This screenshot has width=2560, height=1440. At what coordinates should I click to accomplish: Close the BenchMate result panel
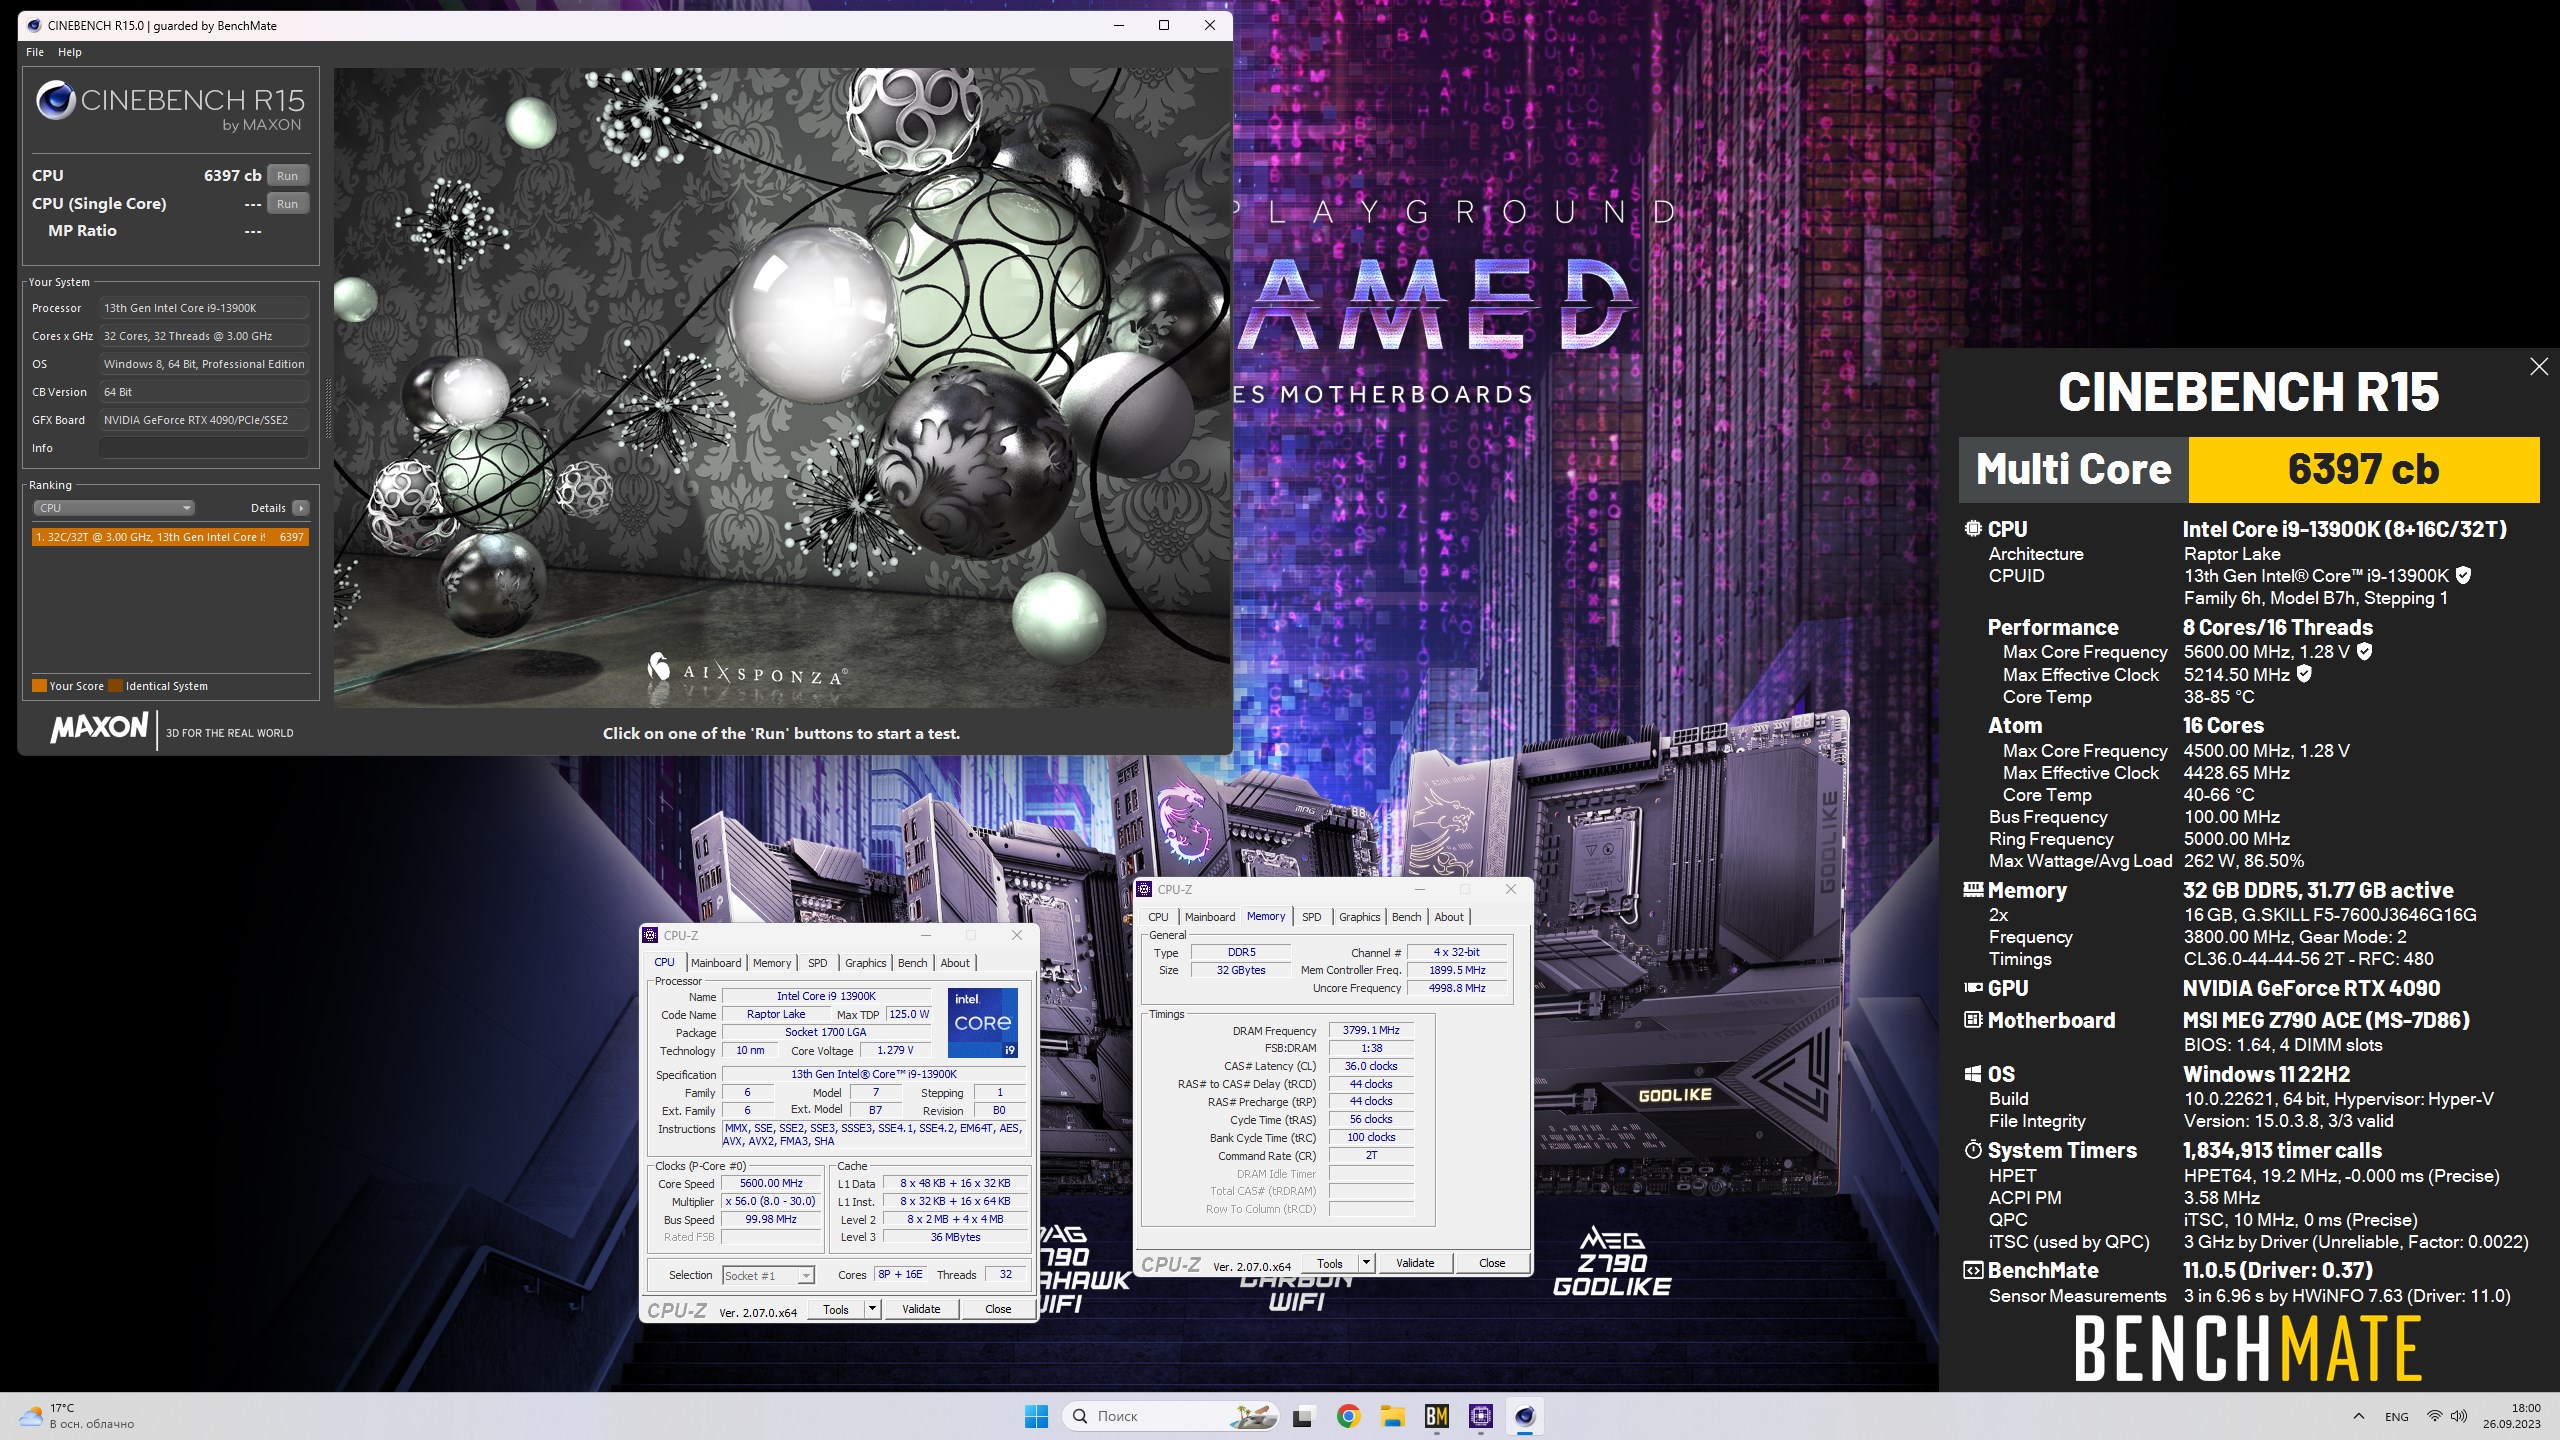coord(2538,367)
